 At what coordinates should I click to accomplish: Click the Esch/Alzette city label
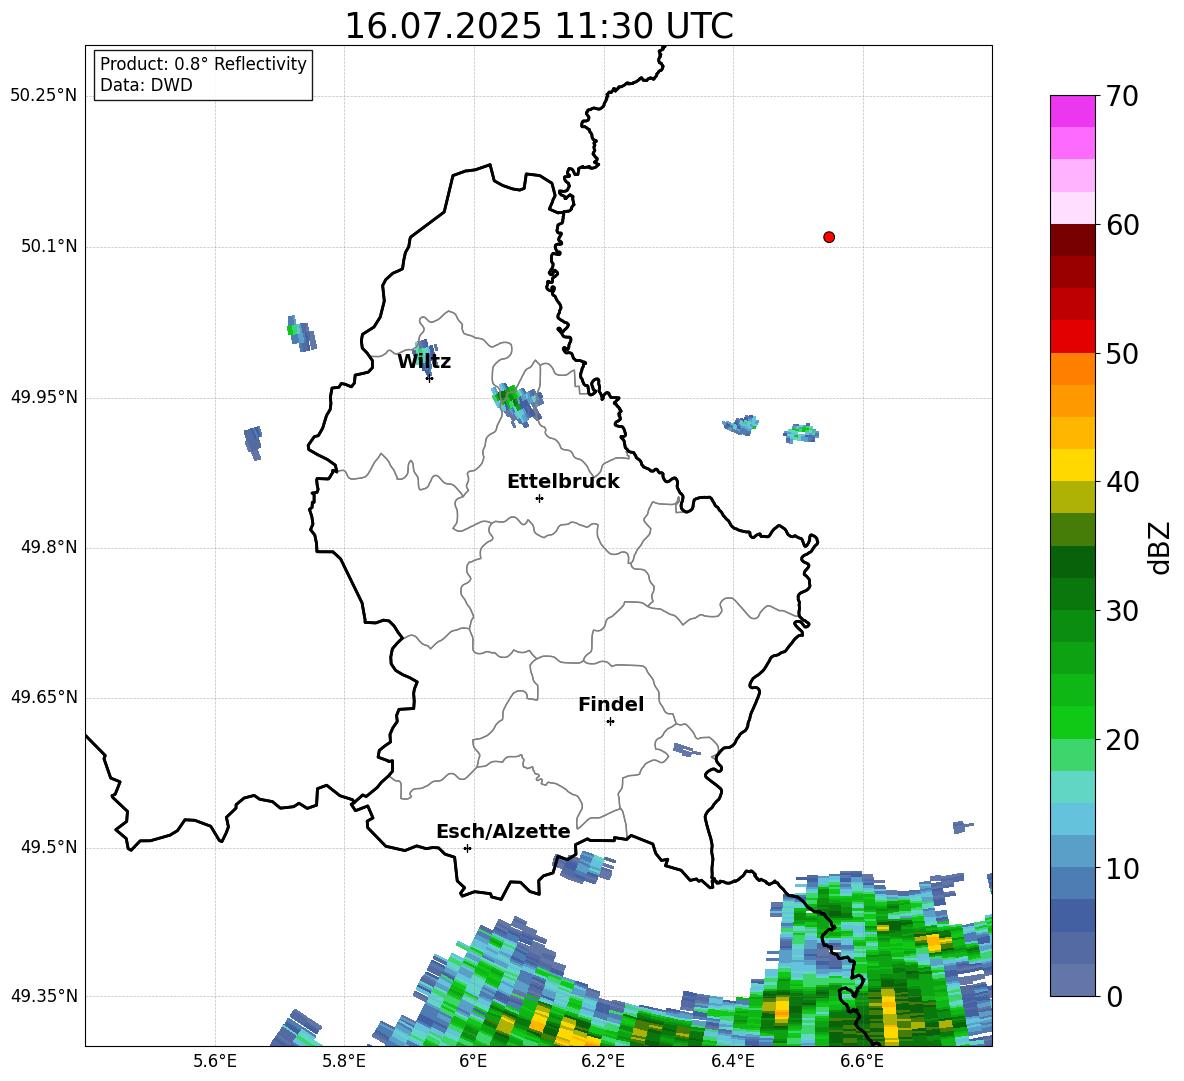(x=503, y=832)
